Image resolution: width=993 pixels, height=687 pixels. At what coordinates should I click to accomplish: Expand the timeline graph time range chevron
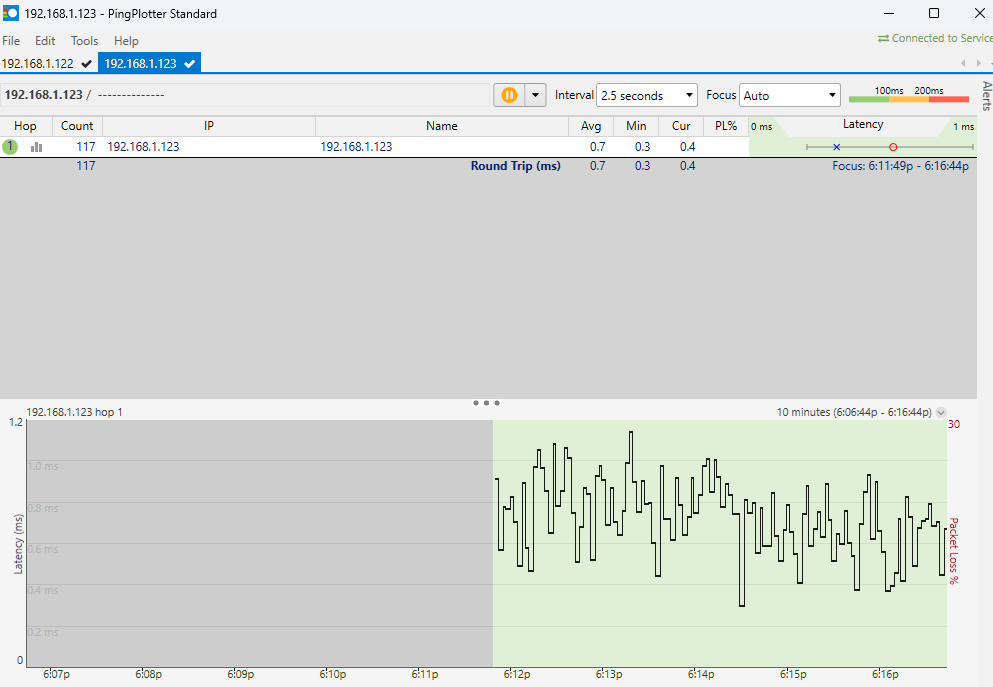[x=940, y=412]
